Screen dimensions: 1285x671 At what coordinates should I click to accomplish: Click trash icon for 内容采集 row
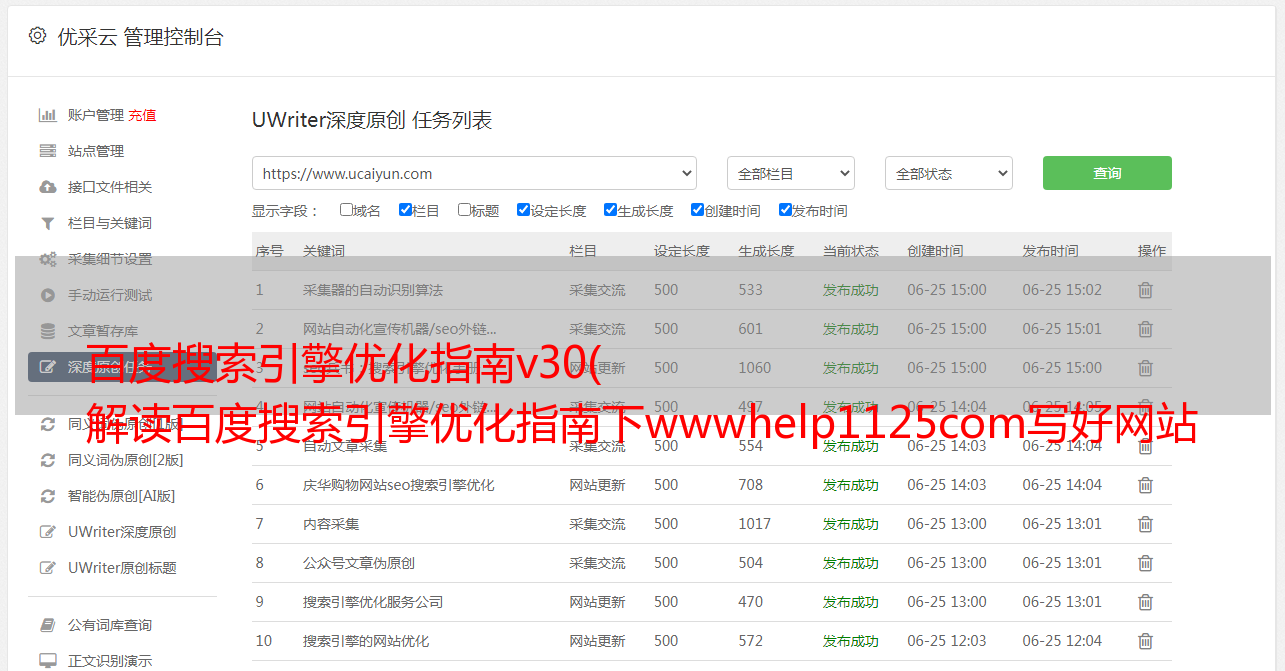[1145, 524]
